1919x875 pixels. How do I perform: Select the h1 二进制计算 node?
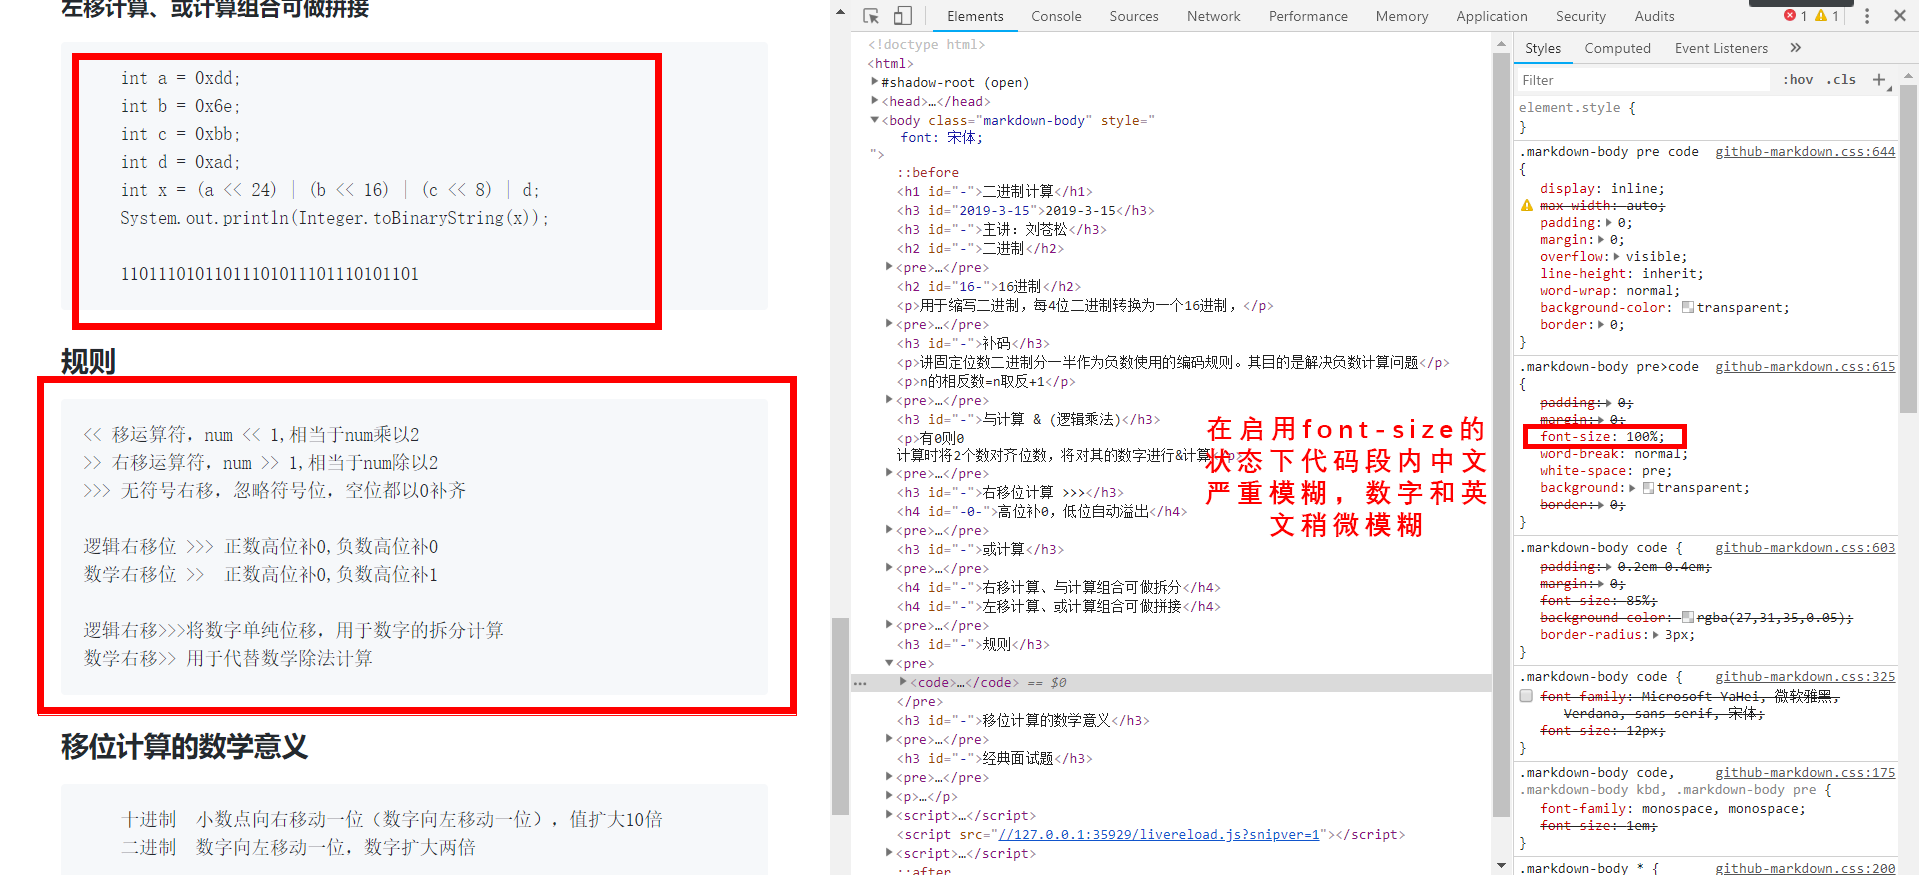(x=995, y=192)
